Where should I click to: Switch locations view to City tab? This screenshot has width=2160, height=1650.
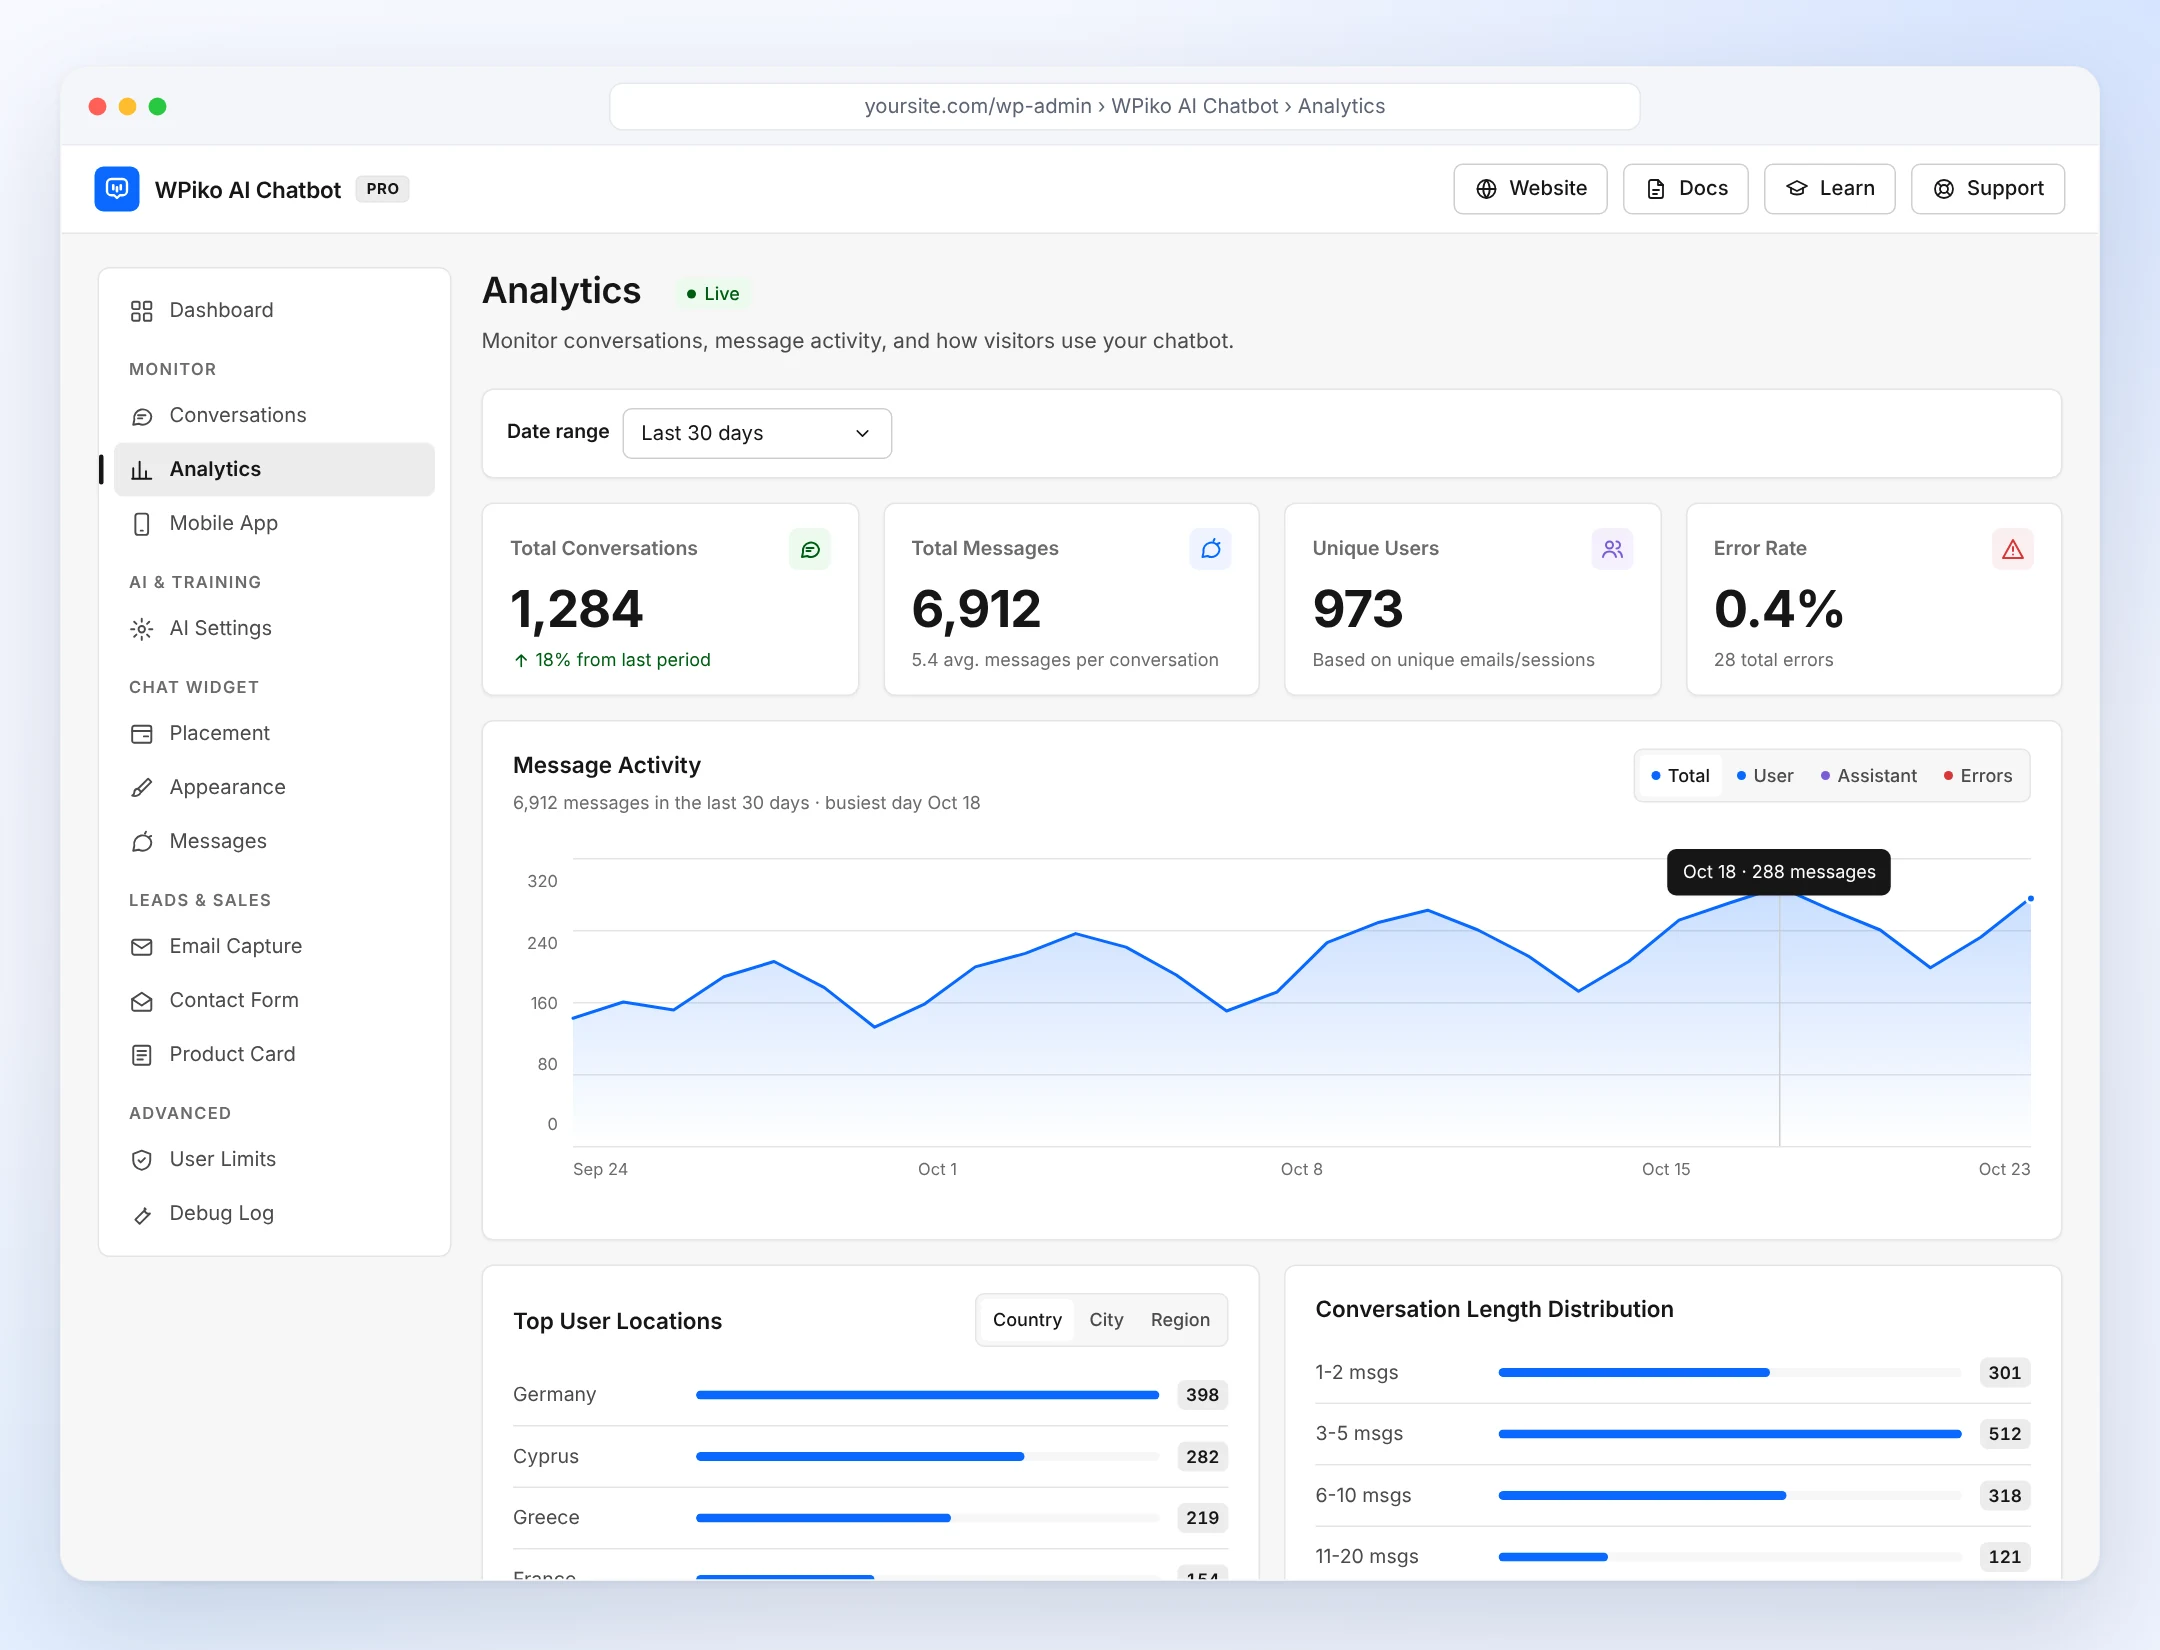1106,1320
